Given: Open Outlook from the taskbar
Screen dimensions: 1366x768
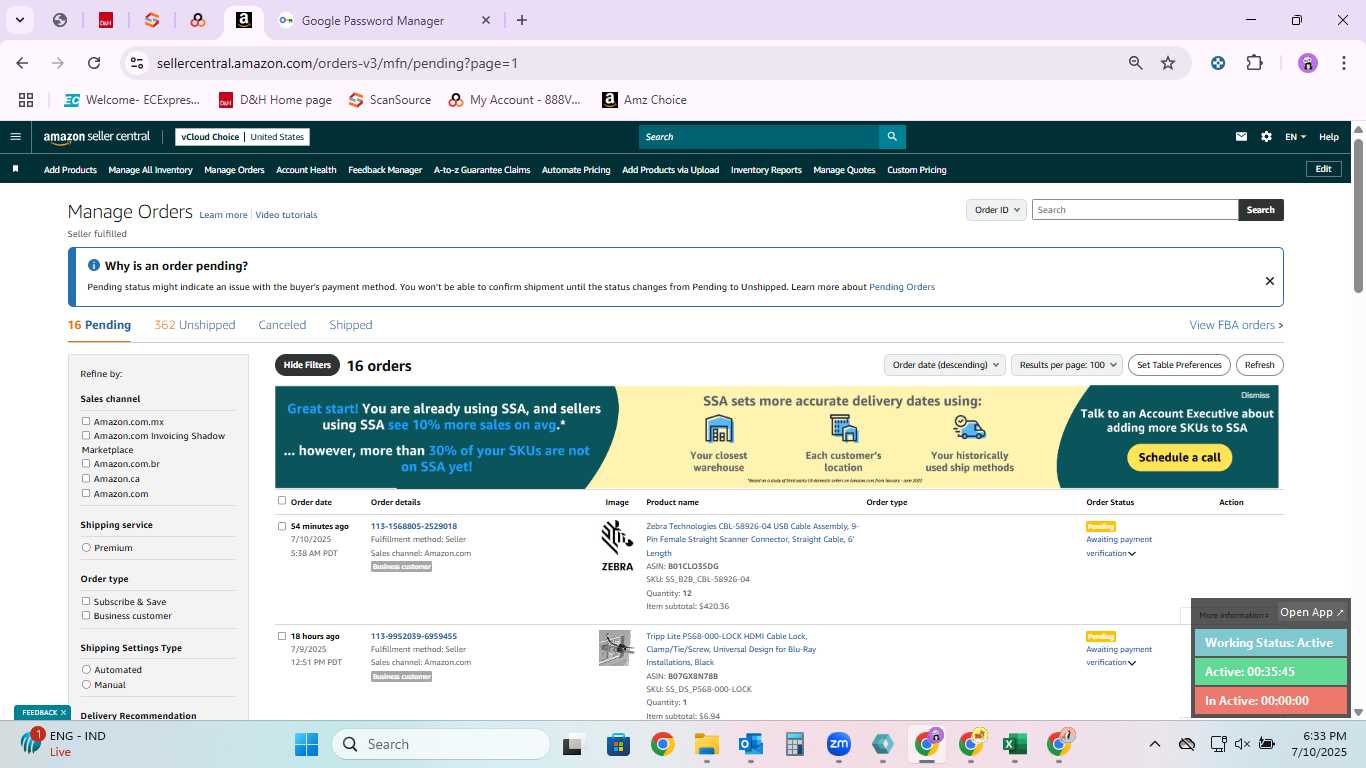Looking at the screenshot, I should pyautogui.click(x=750, y=744).
